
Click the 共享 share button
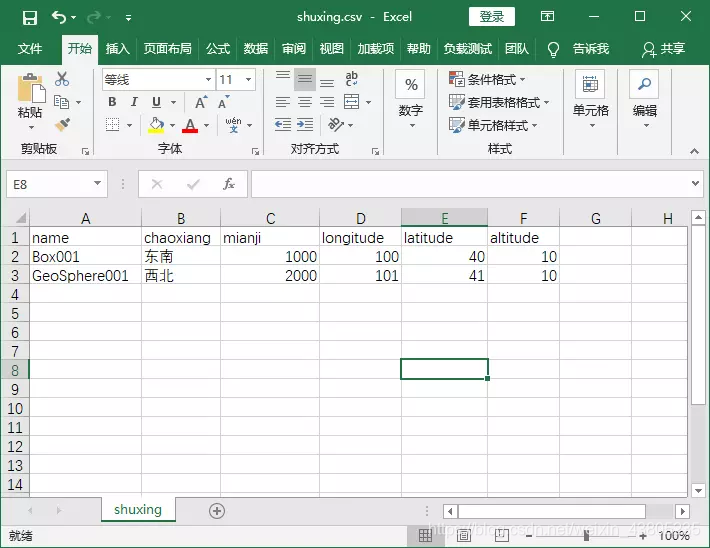pyautogui.click(x=663, y=49)
